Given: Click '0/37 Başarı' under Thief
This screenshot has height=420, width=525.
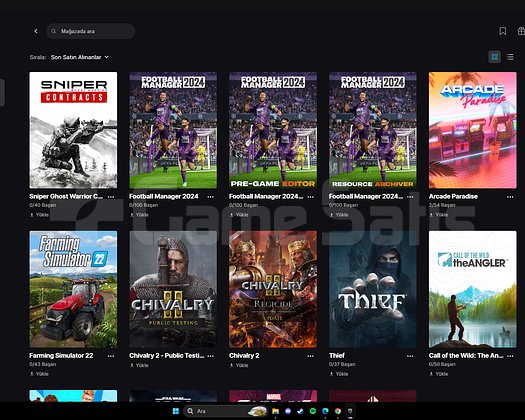Looking at the screenshot, I should [342, 364].
